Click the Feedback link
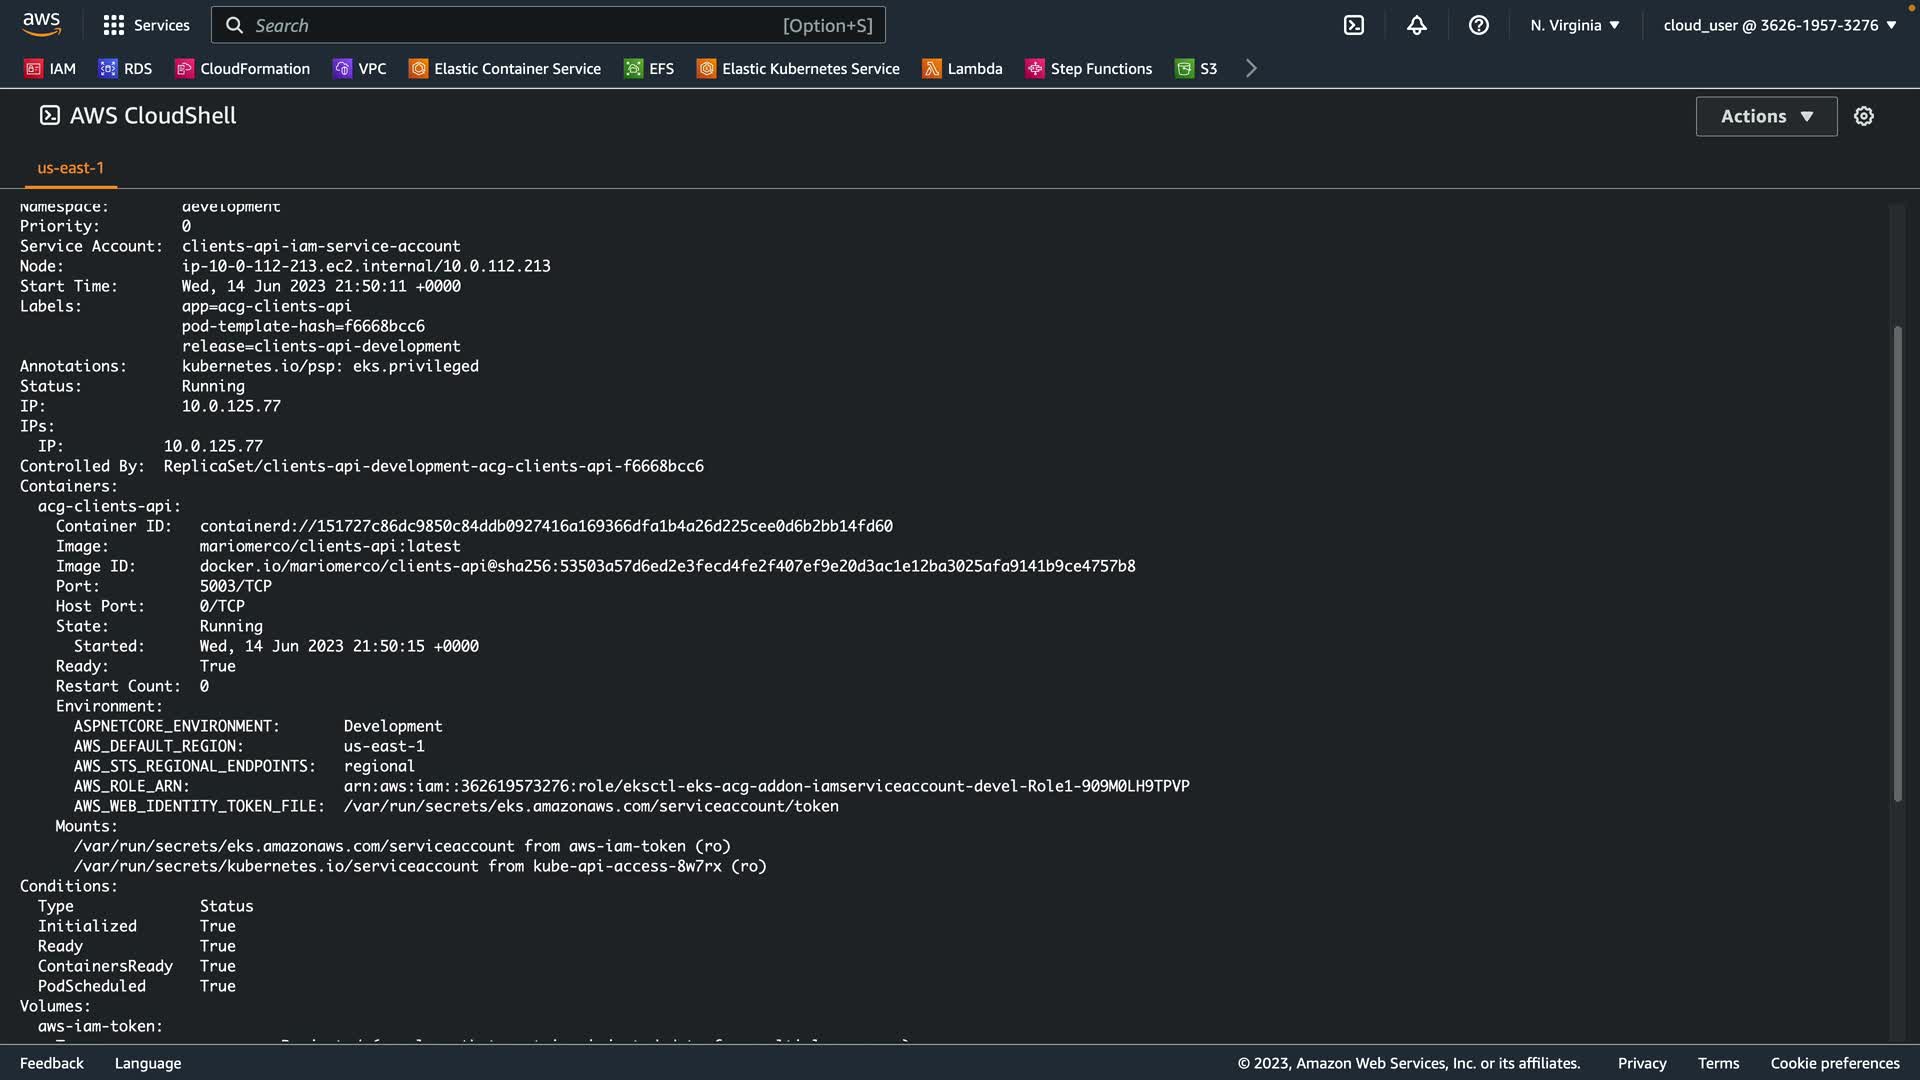 pos(52,1063)
